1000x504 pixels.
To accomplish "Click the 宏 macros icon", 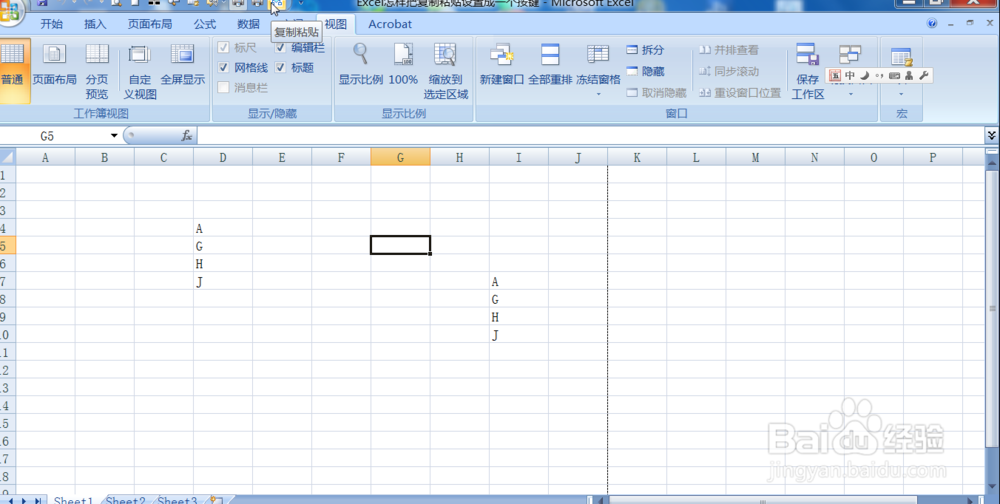I will 901,57.
